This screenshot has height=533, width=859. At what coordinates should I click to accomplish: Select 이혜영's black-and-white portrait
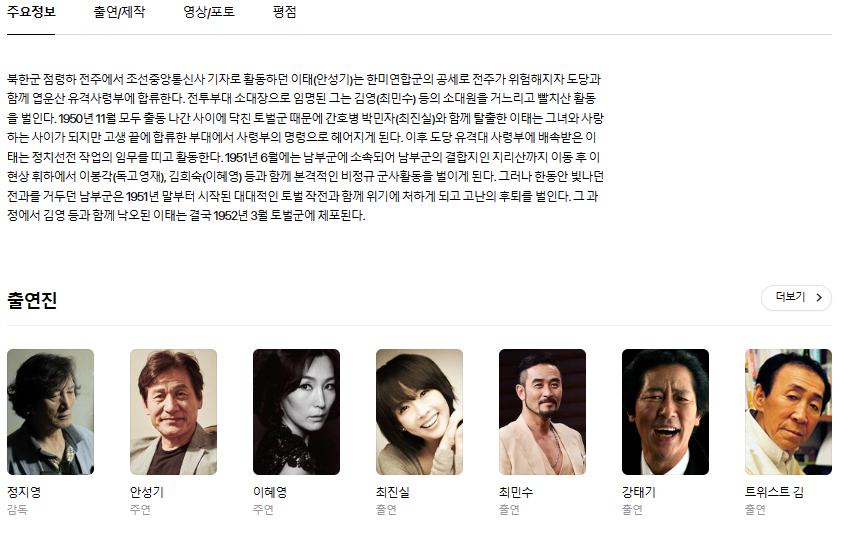[x=296, y=412]
